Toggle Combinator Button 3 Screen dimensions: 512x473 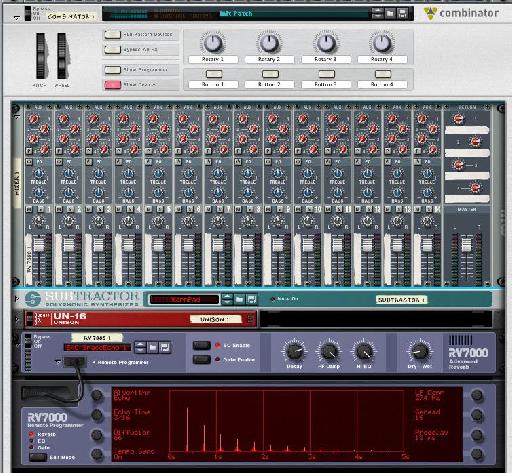pyautogui.click(x=327, y=74)
